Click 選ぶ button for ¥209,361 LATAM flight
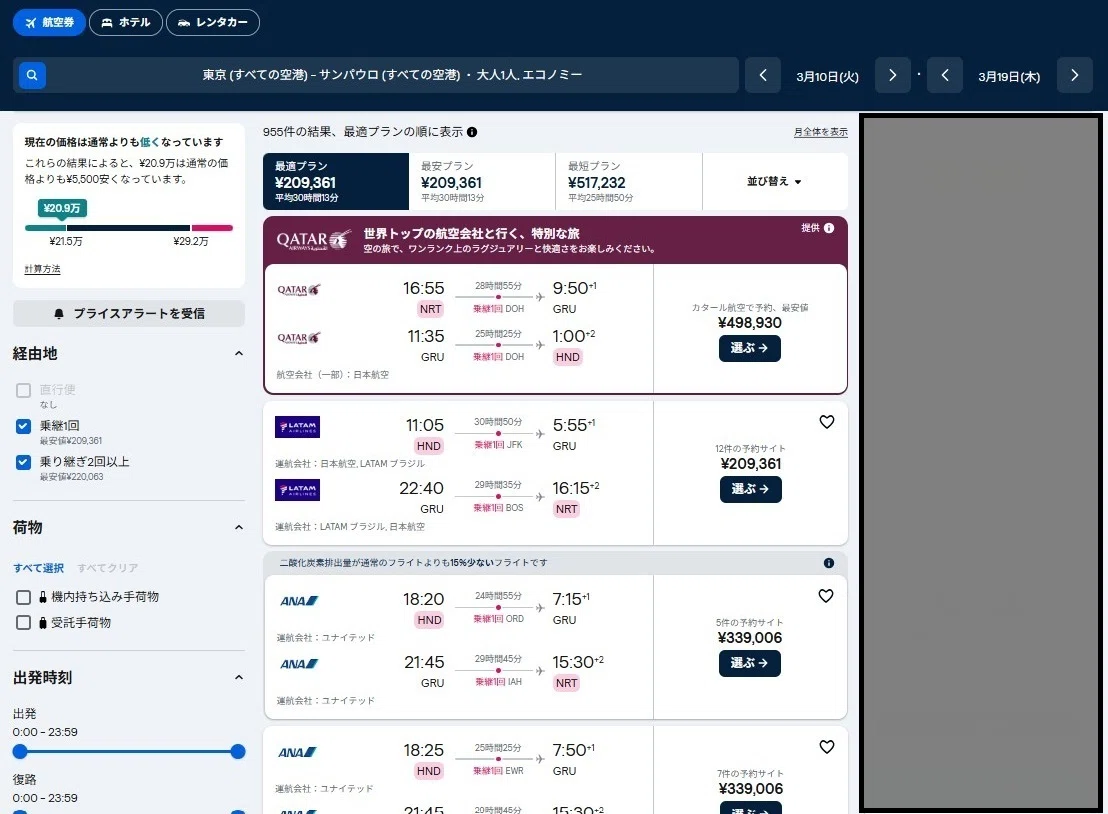This screenshot has width=1108, height=814. coord(750,489)
